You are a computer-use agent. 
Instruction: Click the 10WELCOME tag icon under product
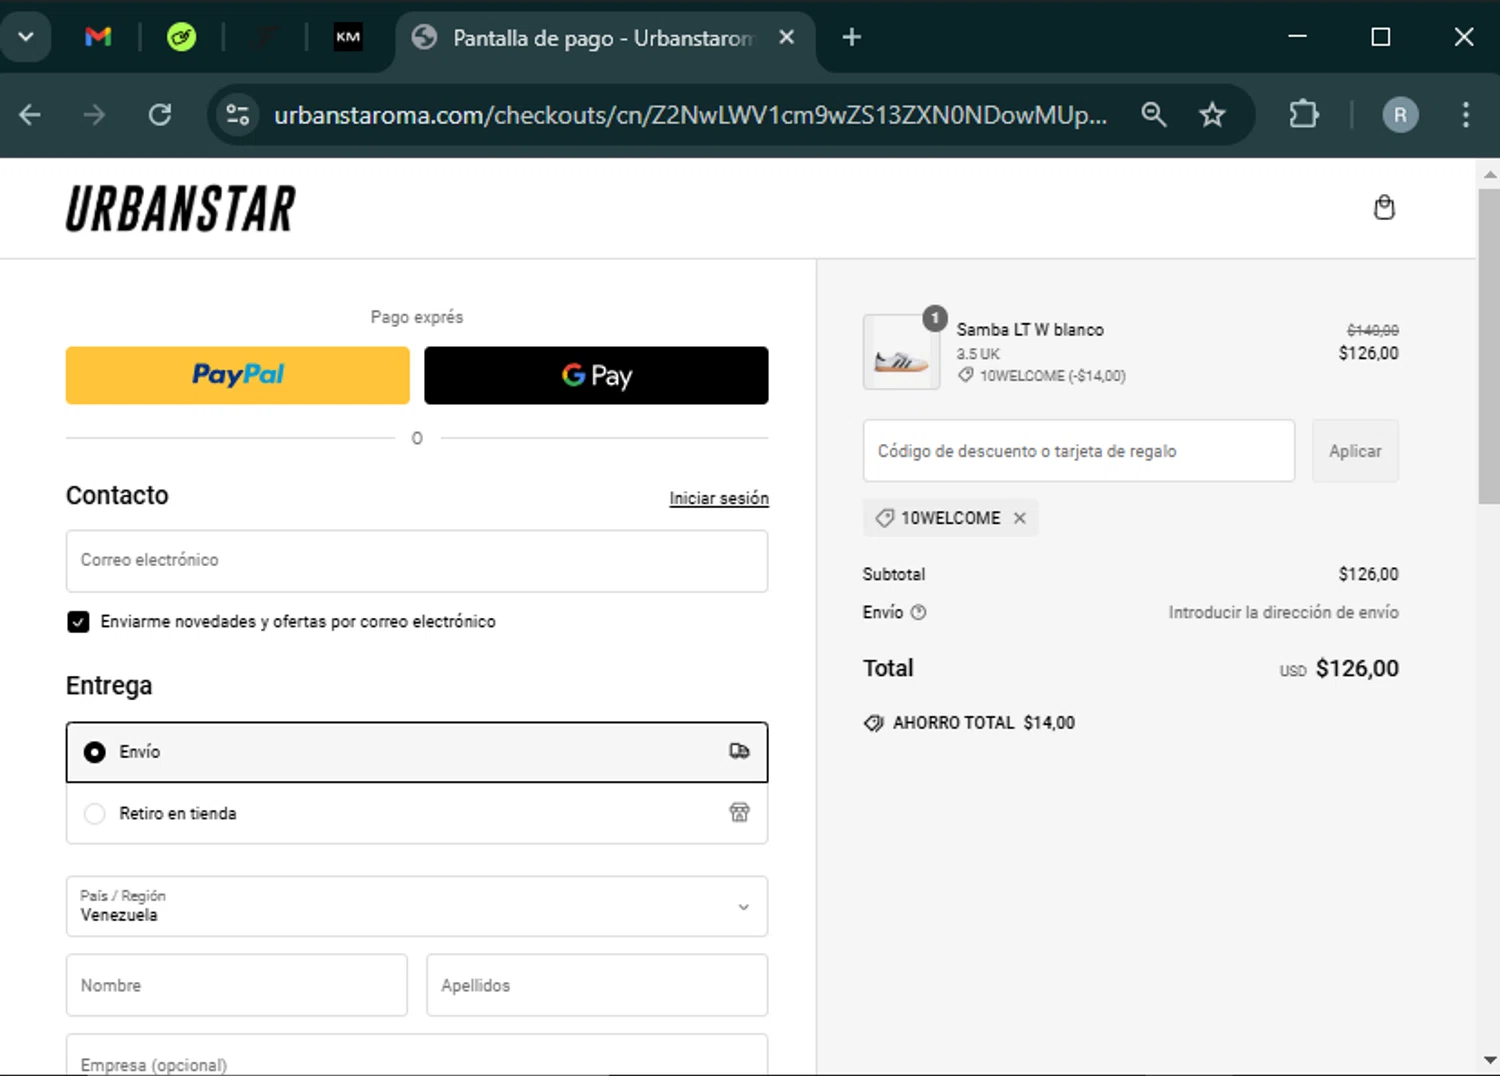click(965, 376)
